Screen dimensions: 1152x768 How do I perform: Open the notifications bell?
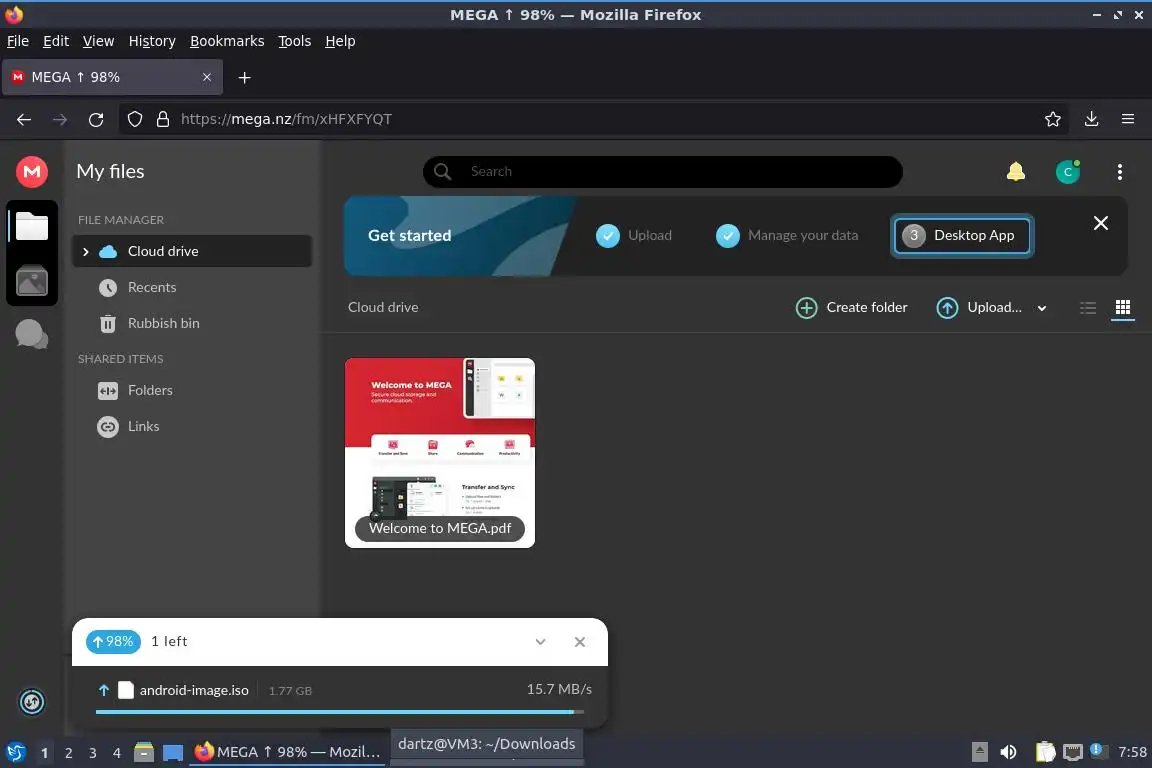pyautogui.click(x=1015, y=172)
